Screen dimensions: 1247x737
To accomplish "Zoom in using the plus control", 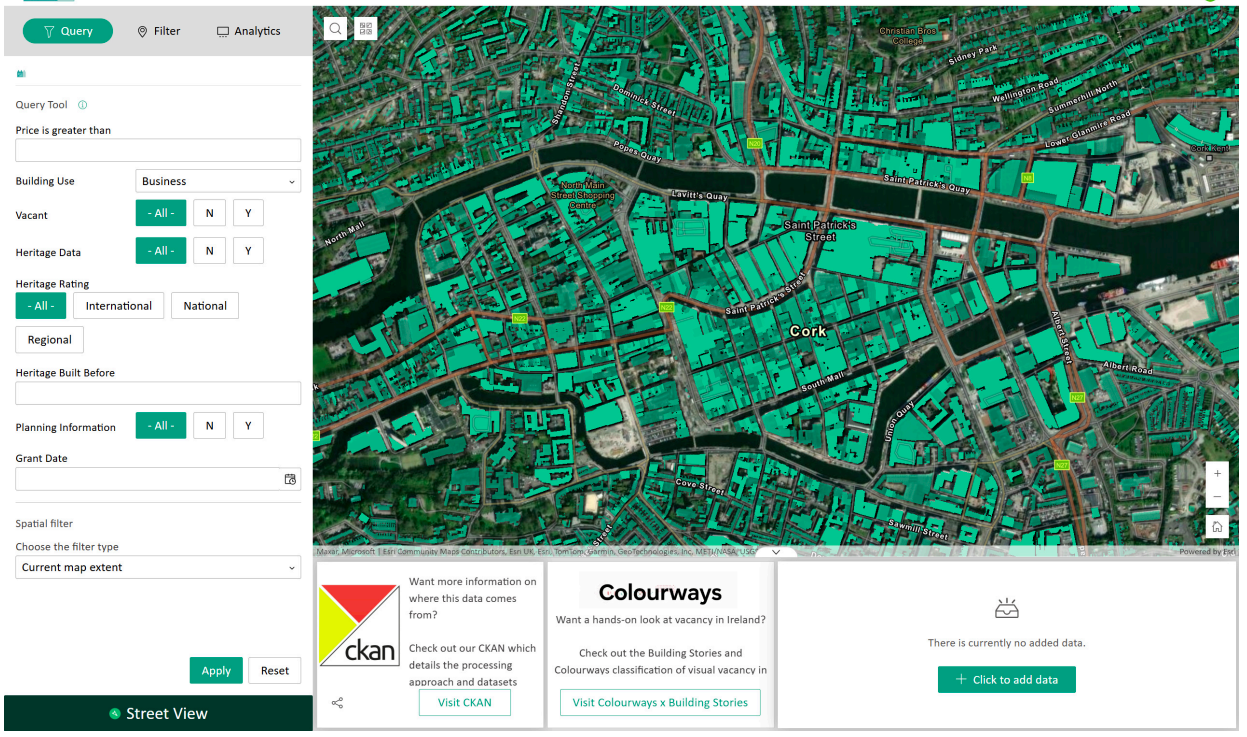I will [1217, 473].
